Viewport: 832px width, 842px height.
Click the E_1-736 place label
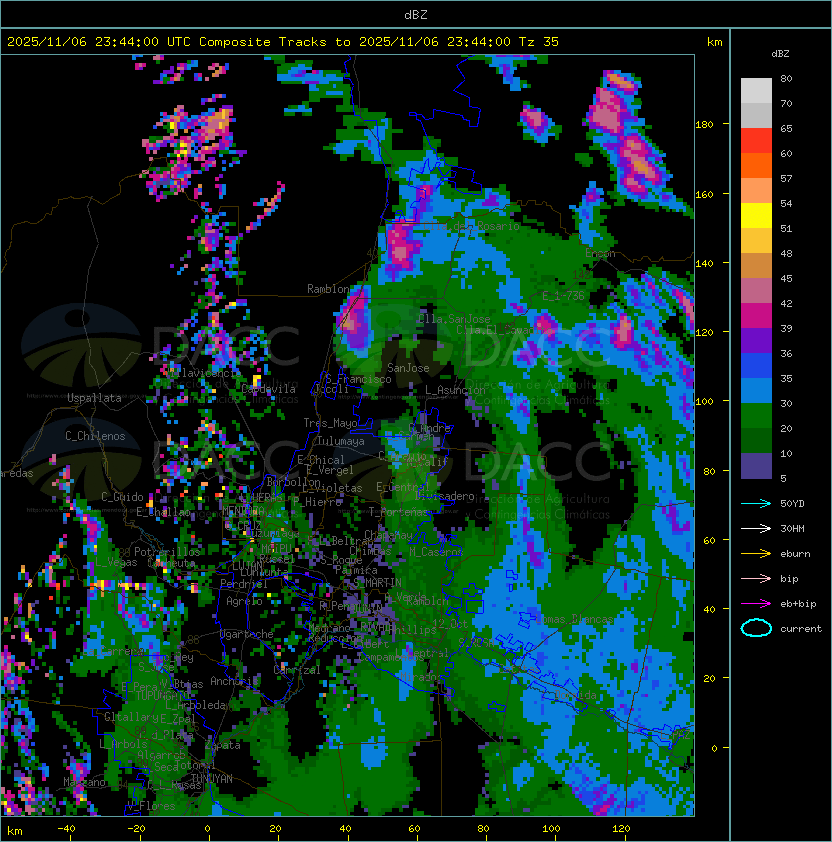point(563,295)
